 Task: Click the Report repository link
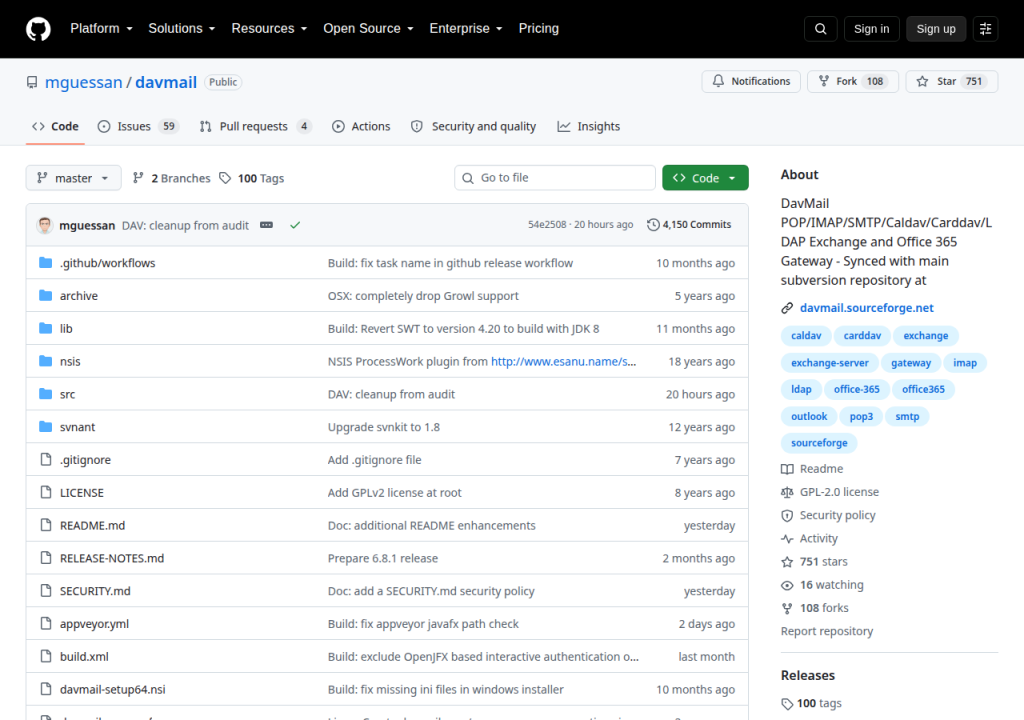click(827, 631)
